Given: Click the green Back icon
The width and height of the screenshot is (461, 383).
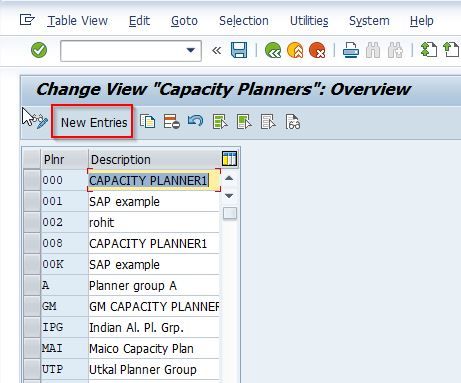Looking at the screenshot, I should [x=273, y=50].
